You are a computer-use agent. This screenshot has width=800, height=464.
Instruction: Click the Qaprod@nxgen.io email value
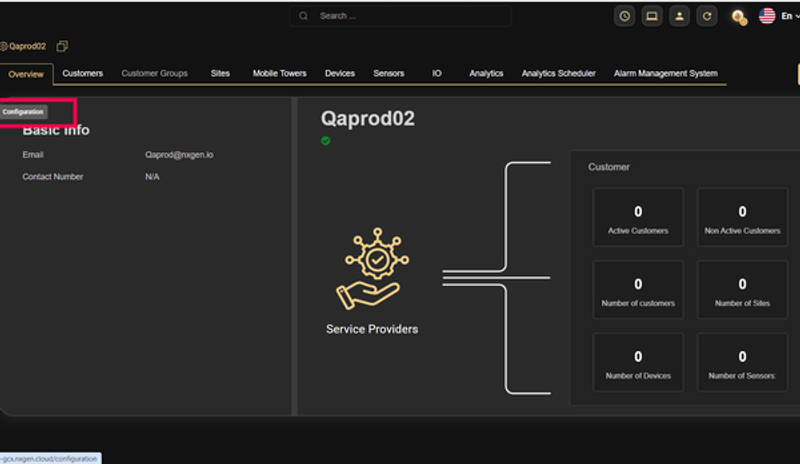pos(179,155)
